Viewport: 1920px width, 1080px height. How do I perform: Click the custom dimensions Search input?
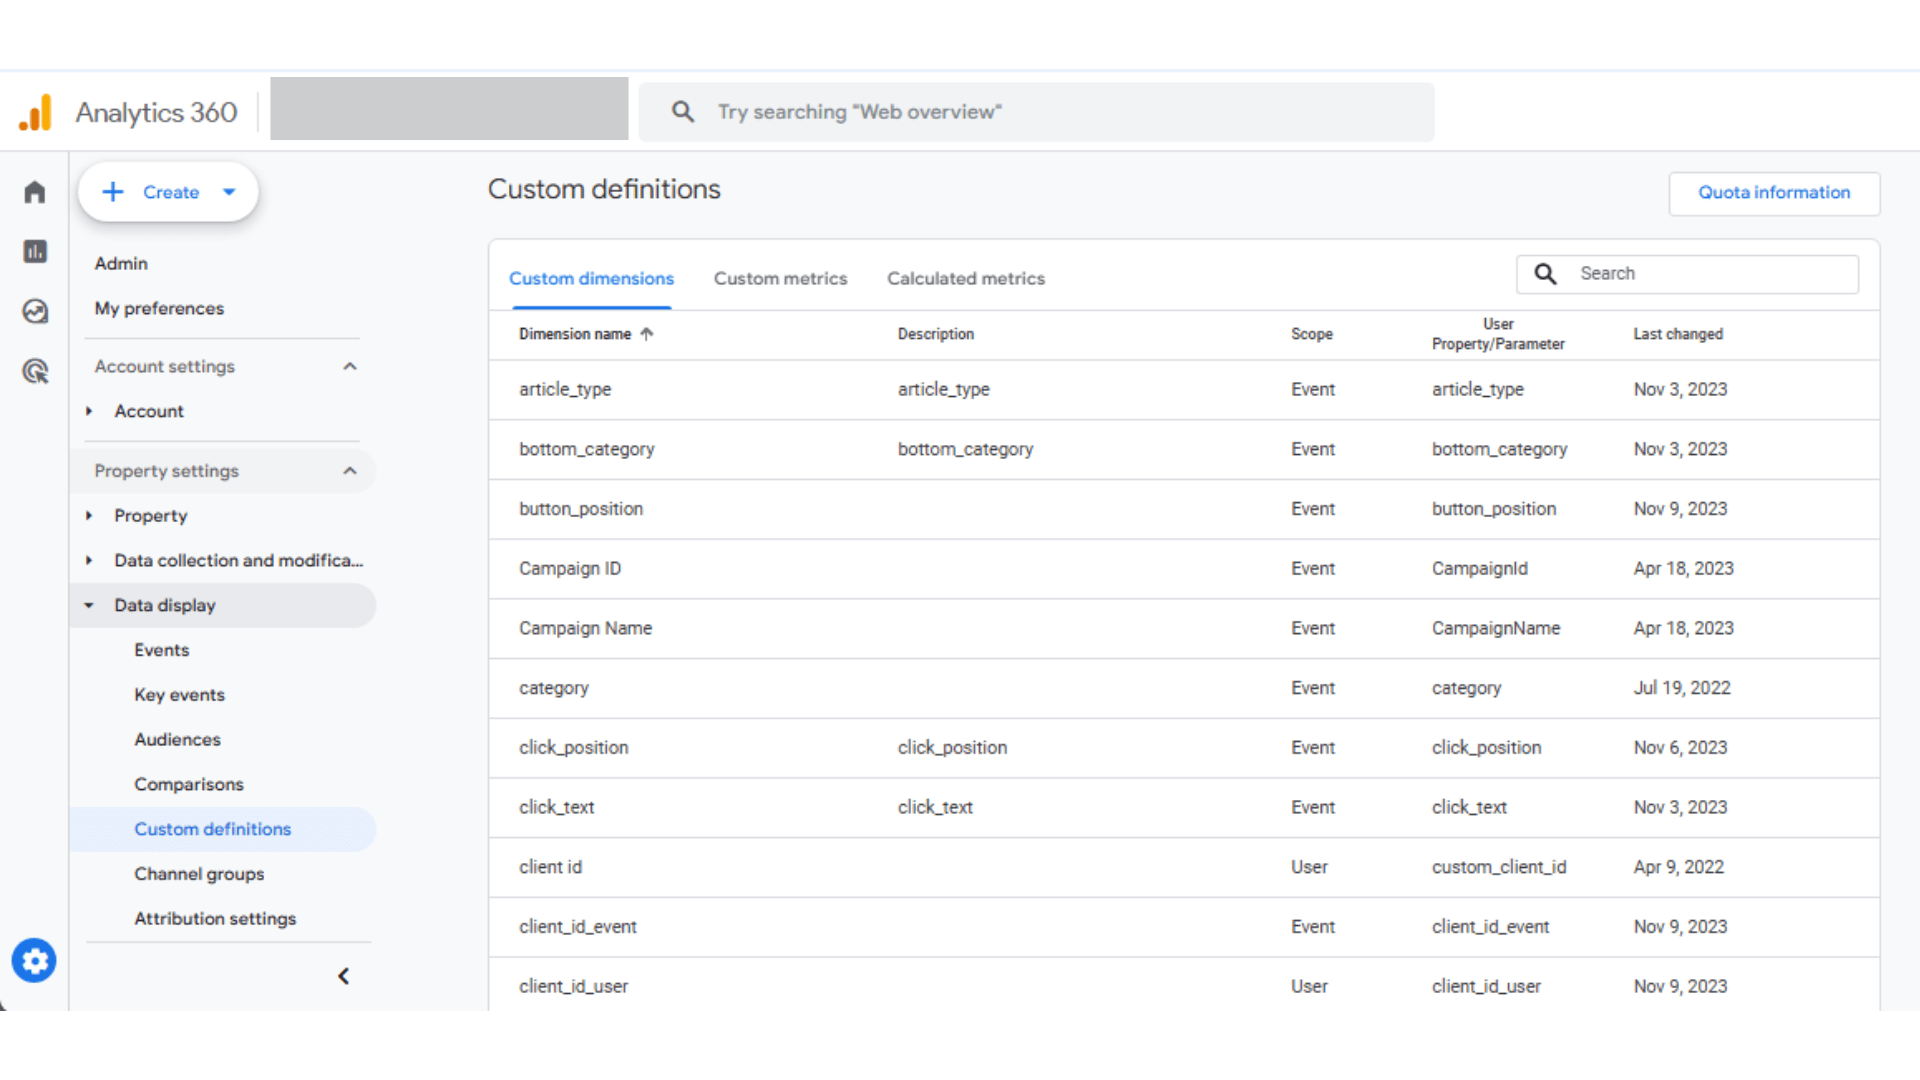point(1687,274)
